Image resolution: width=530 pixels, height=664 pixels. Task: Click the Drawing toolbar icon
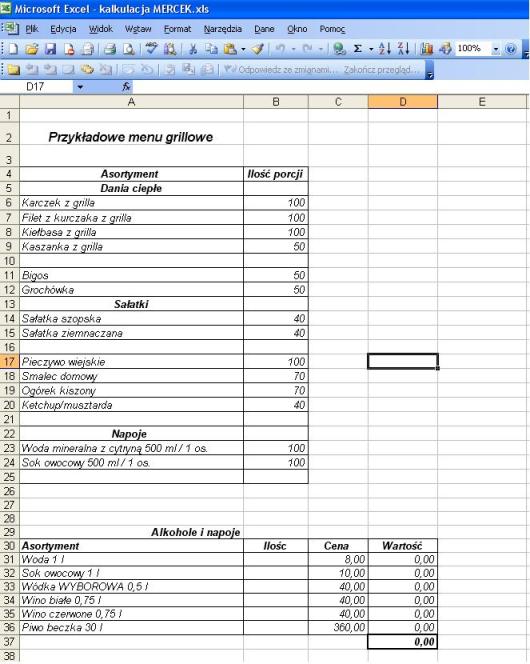click(445, 49)
